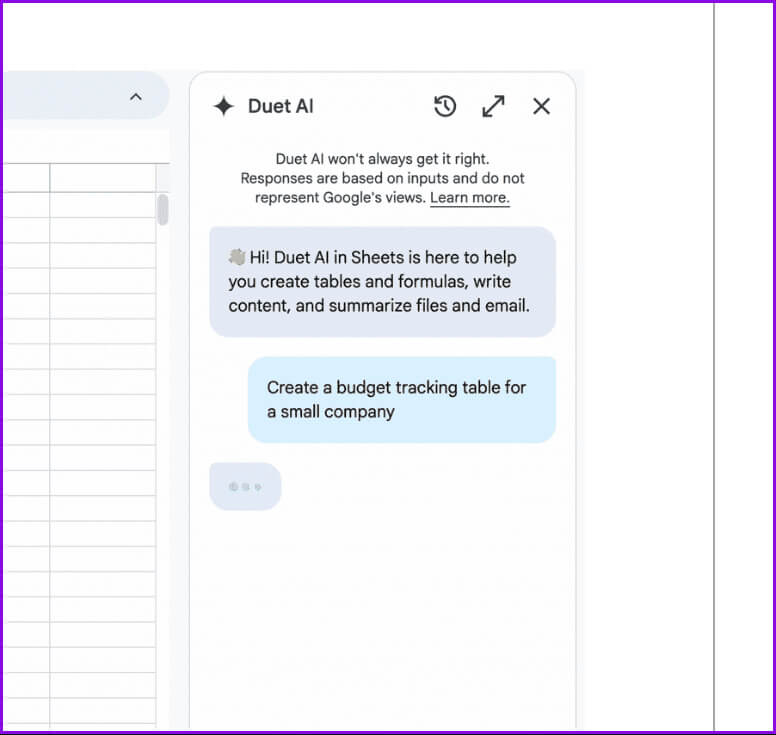Select the 'Create a budget tracking table' message
Screen dimensions: 776x735
point(402,399)
